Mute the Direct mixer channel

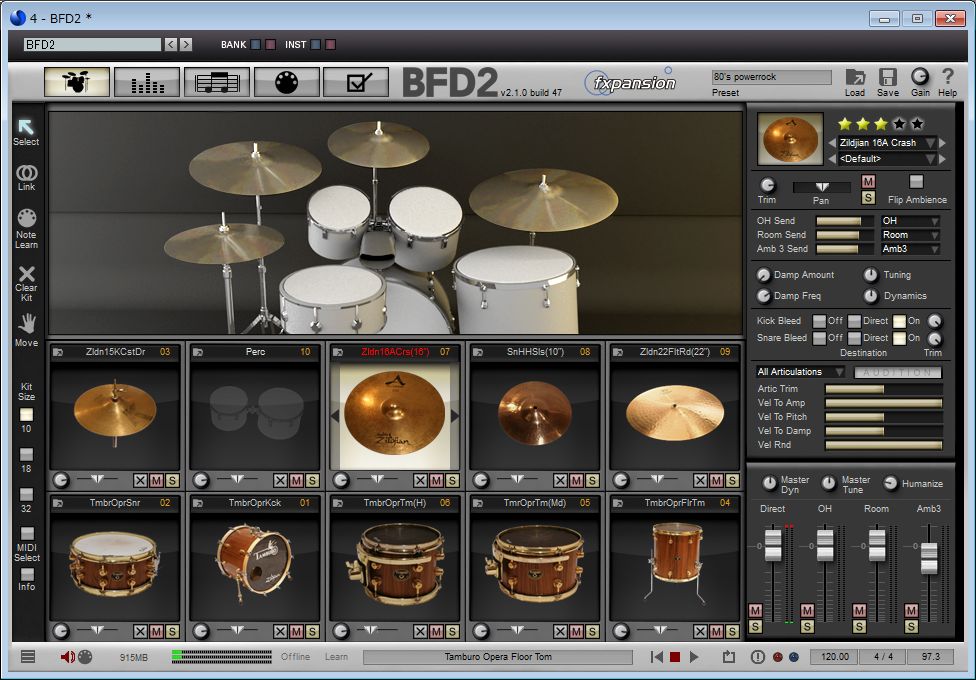(755, 610)
